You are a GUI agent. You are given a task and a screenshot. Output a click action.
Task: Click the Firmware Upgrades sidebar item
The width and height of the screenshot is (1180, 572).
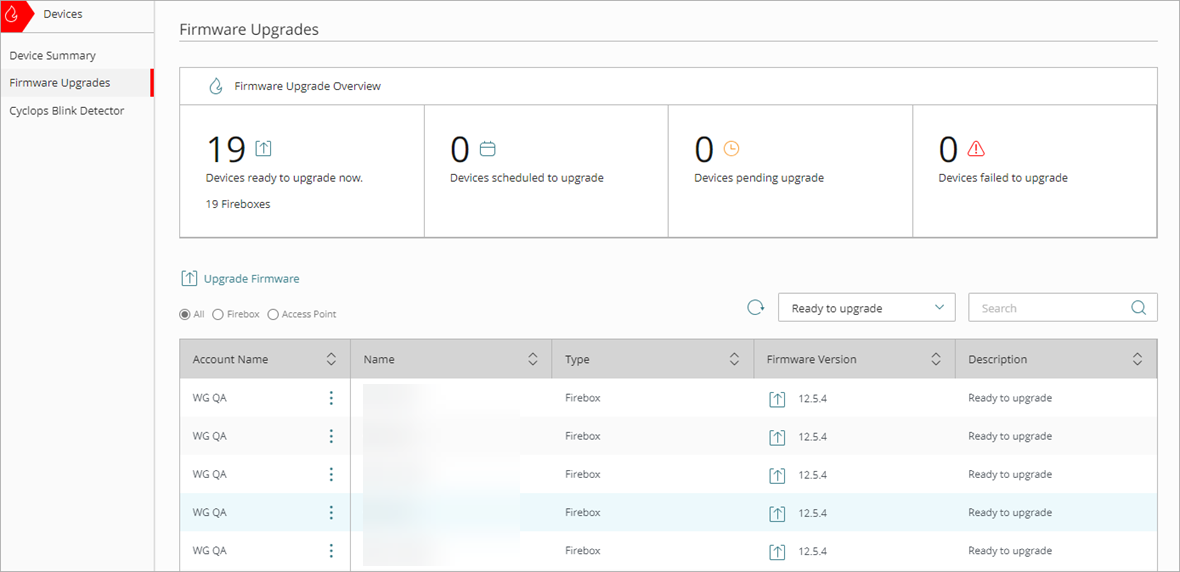pos(60,83)
